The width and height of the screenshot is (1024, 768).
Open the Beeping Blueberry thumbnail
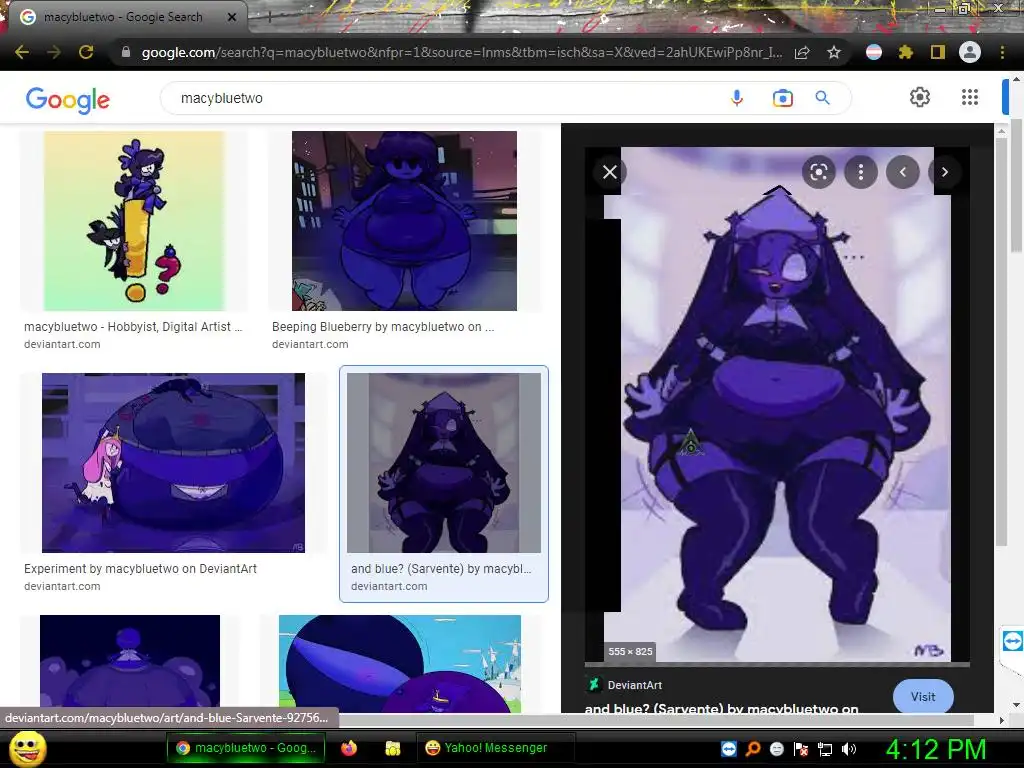404,221
